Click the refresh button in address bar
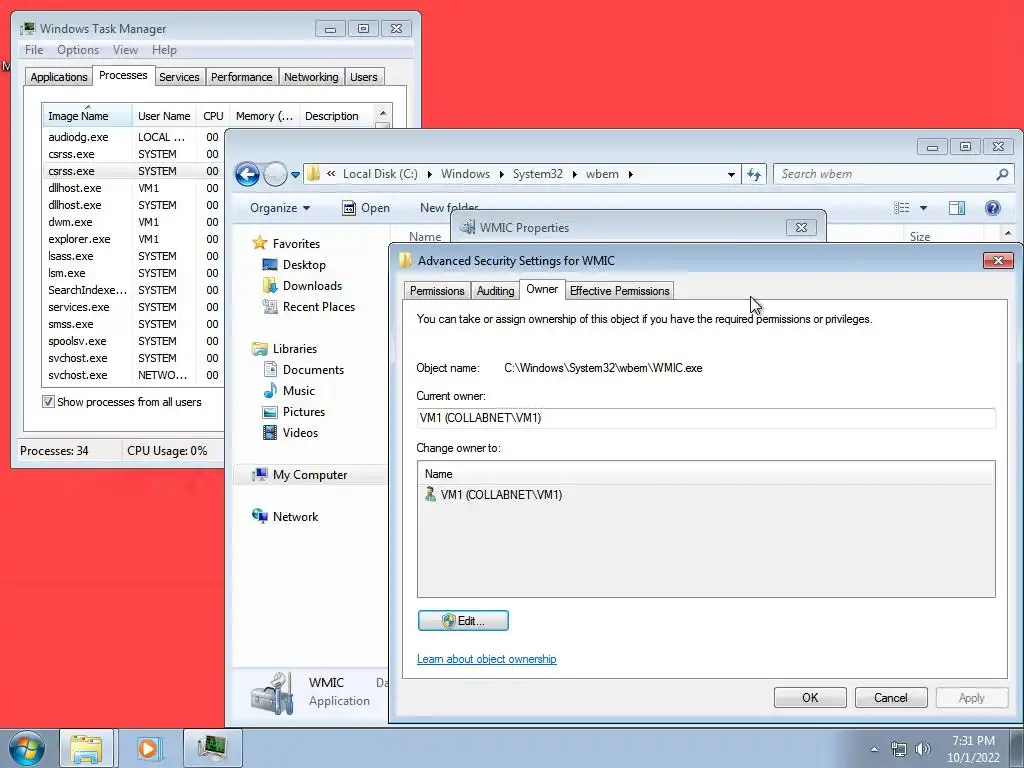 click(754, 174)
